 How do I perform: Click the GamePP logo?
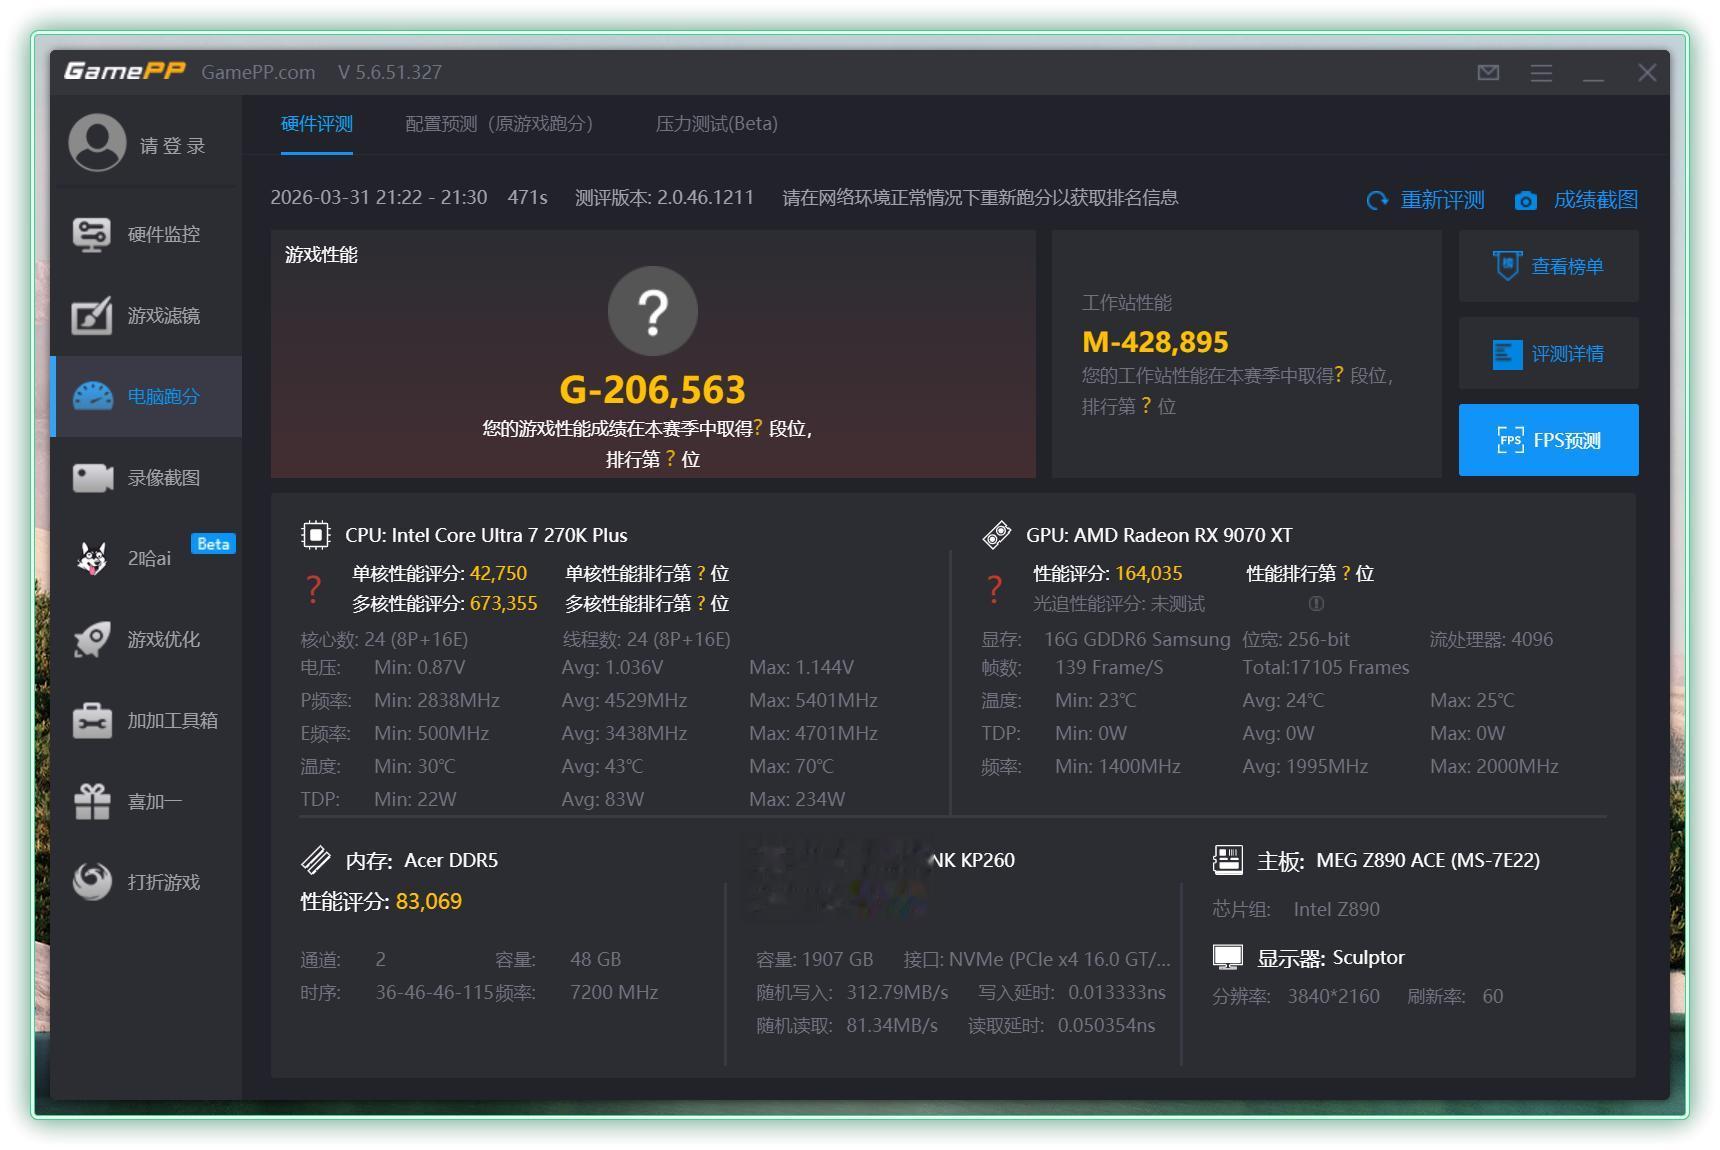[125, 71]
